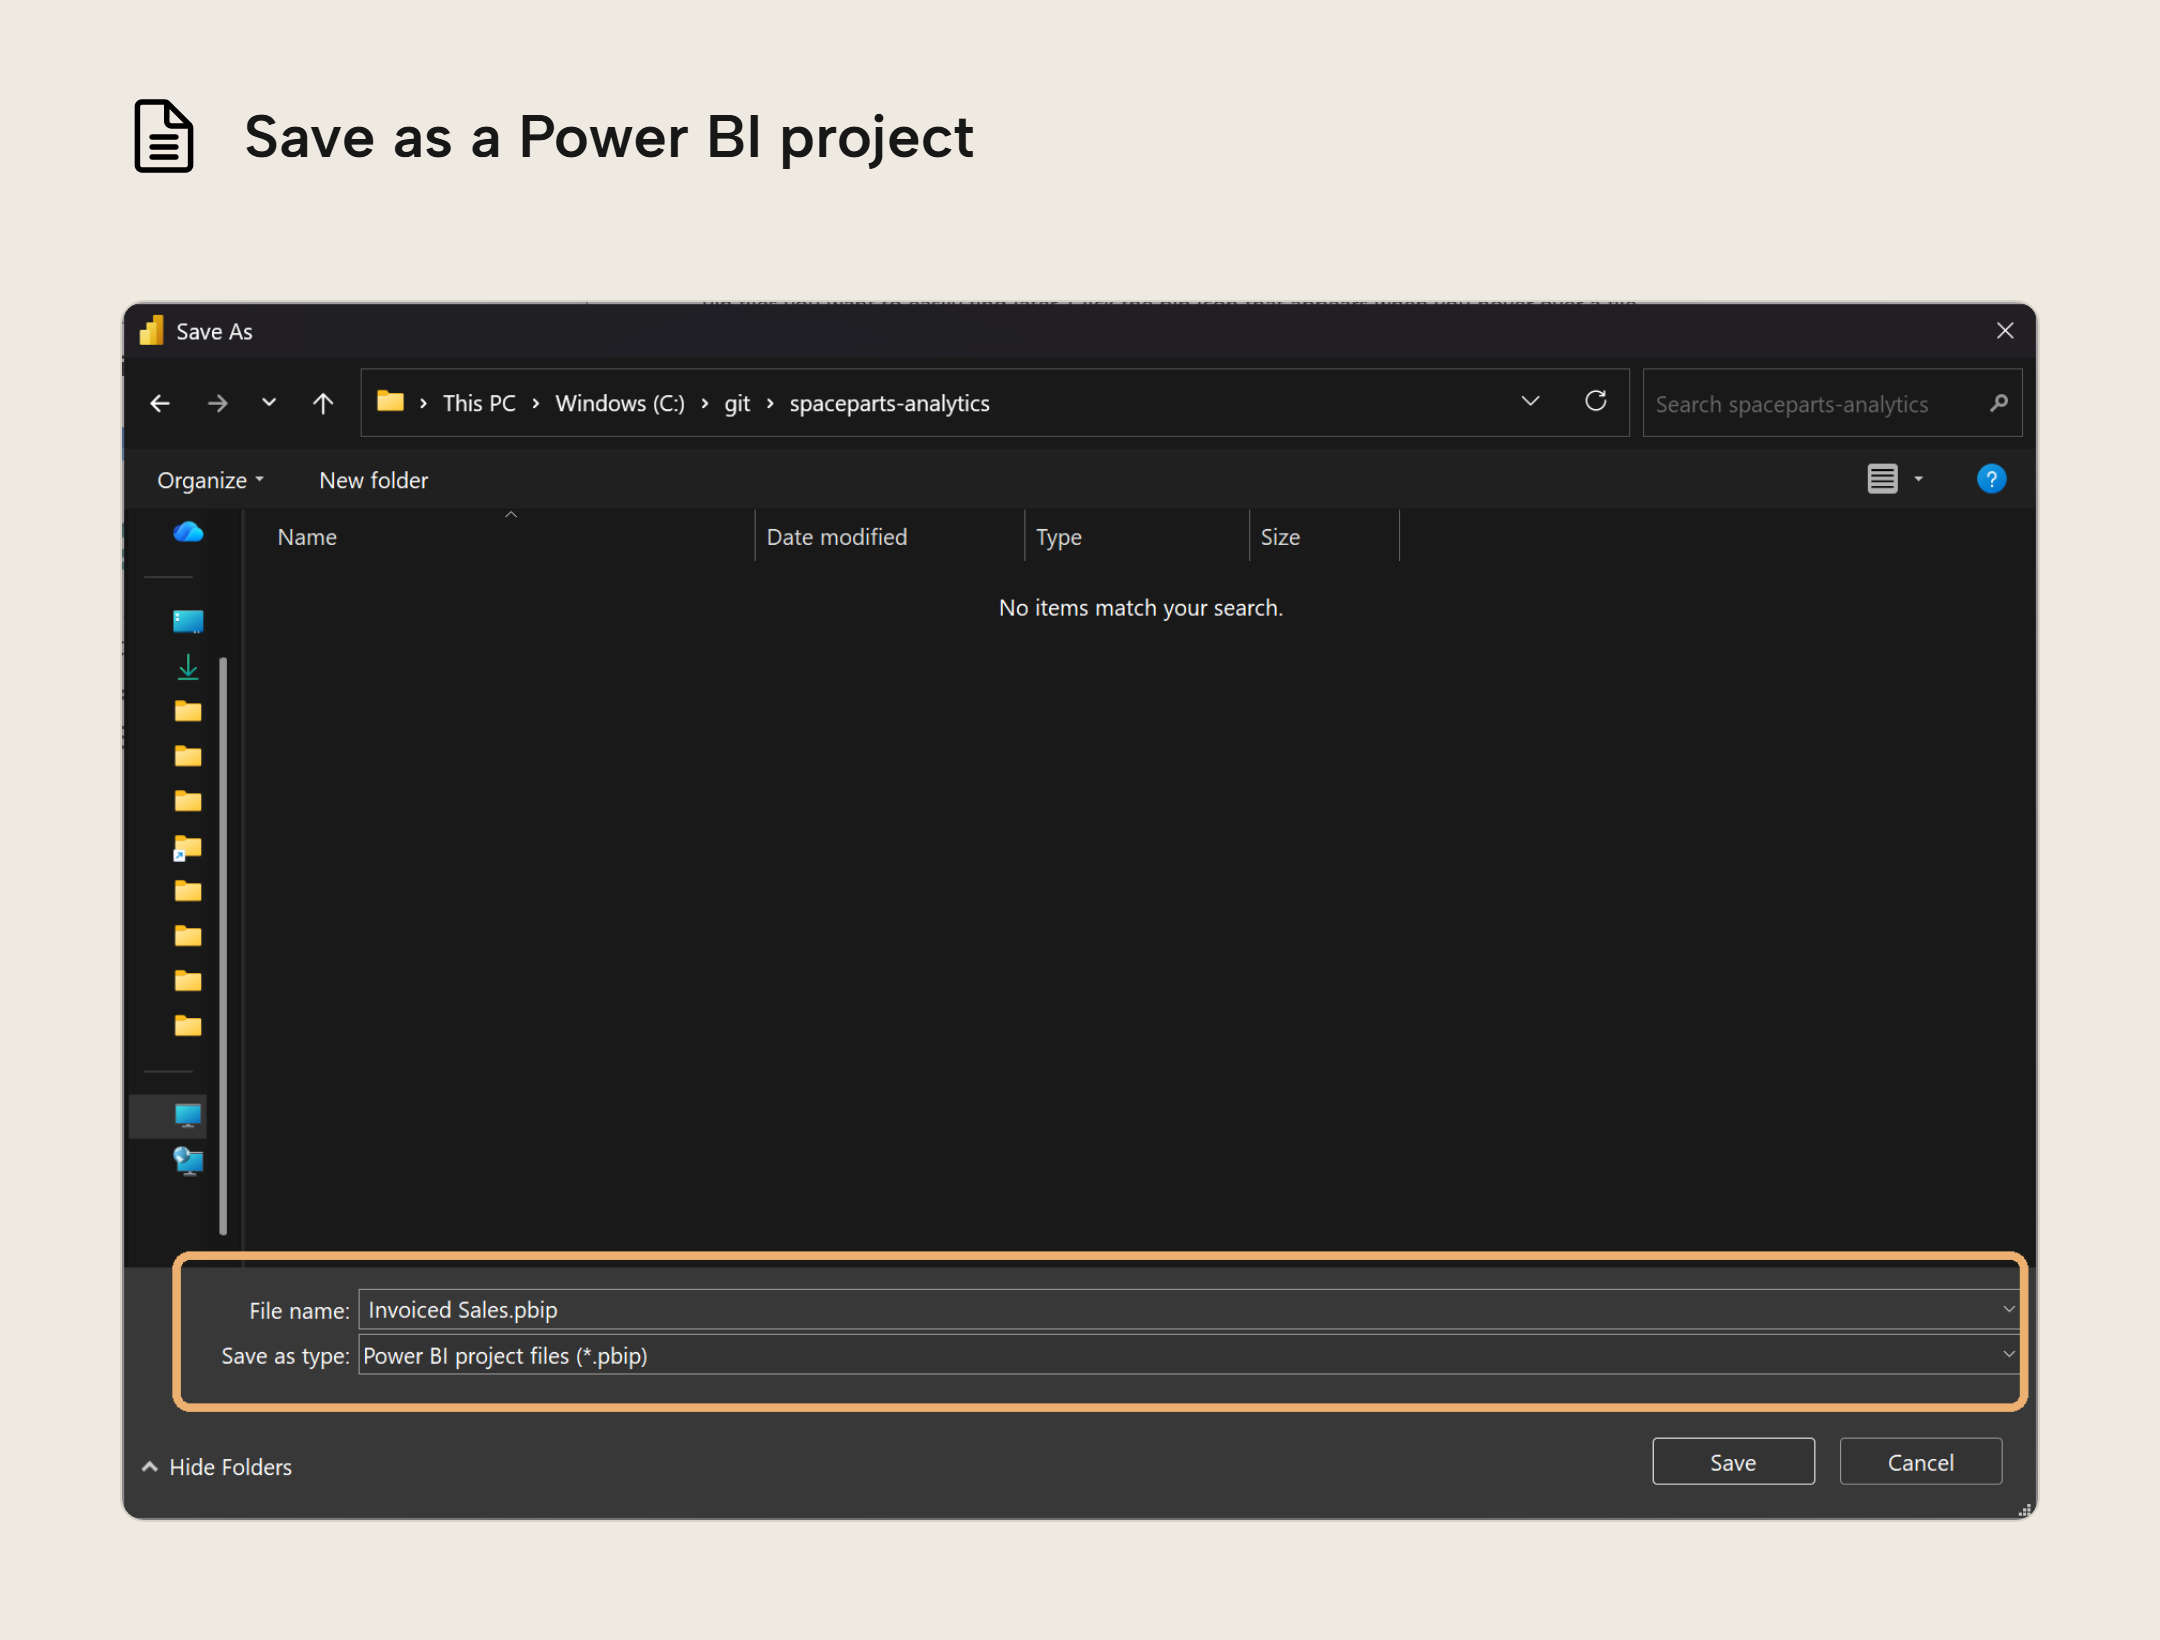This screenshot has width=2160, height=1640.
Task: Open the Organize menu
Action: [x=210, y=480]
